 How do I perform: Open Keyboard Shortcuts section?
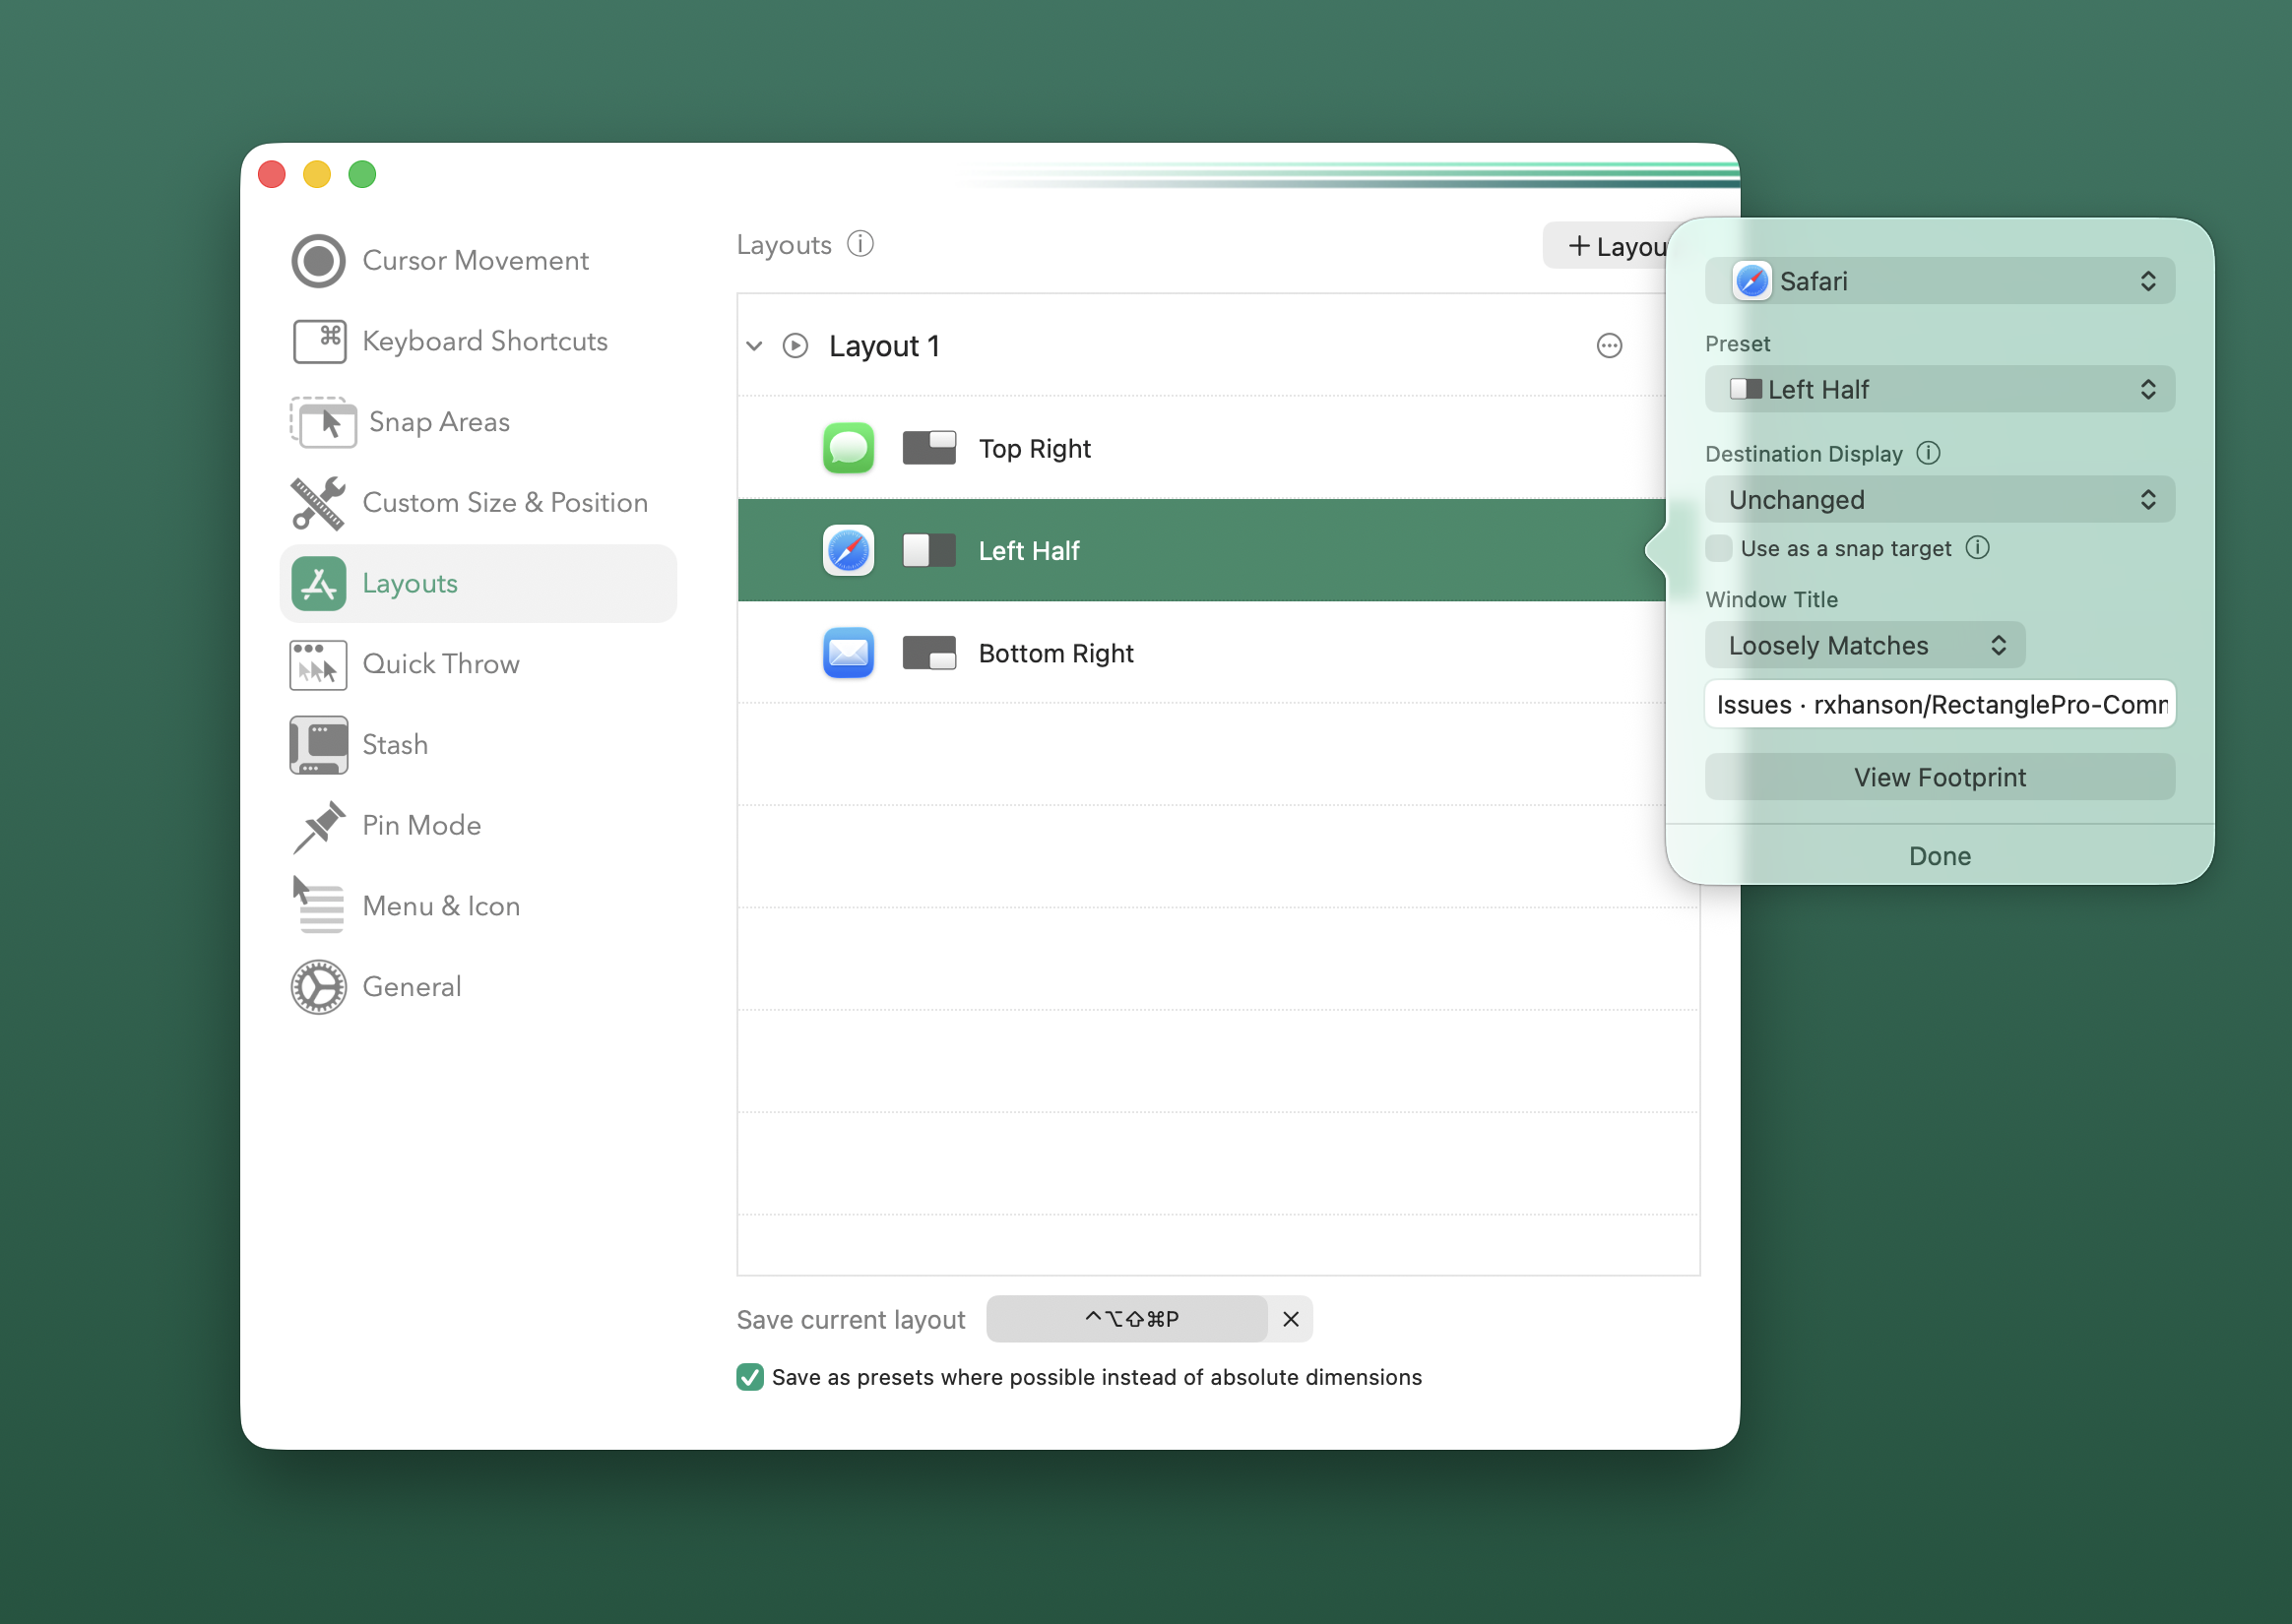tap(478, 342)
